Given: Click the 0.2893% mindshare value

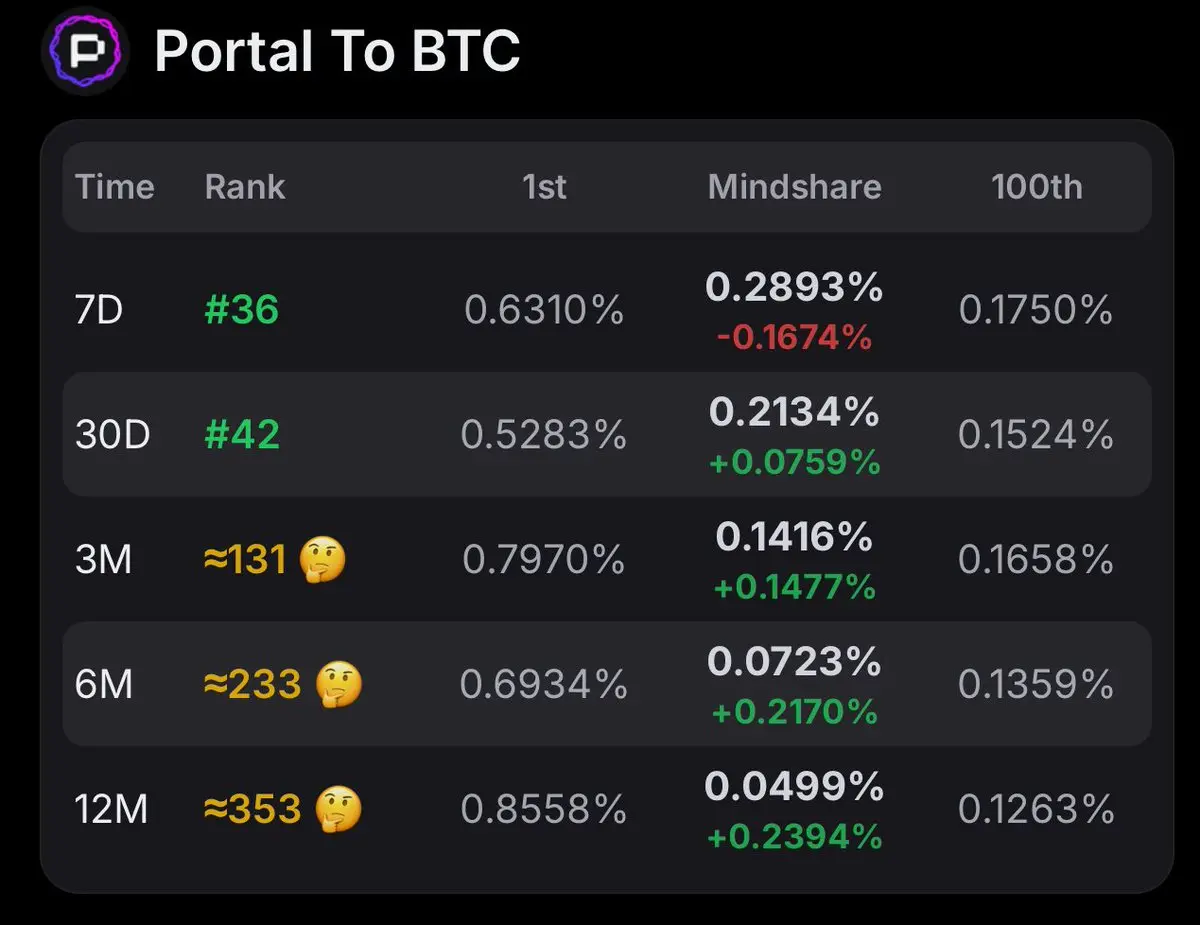Looking at the screenshot, I should pyautogui.click(x=794, y=288).
